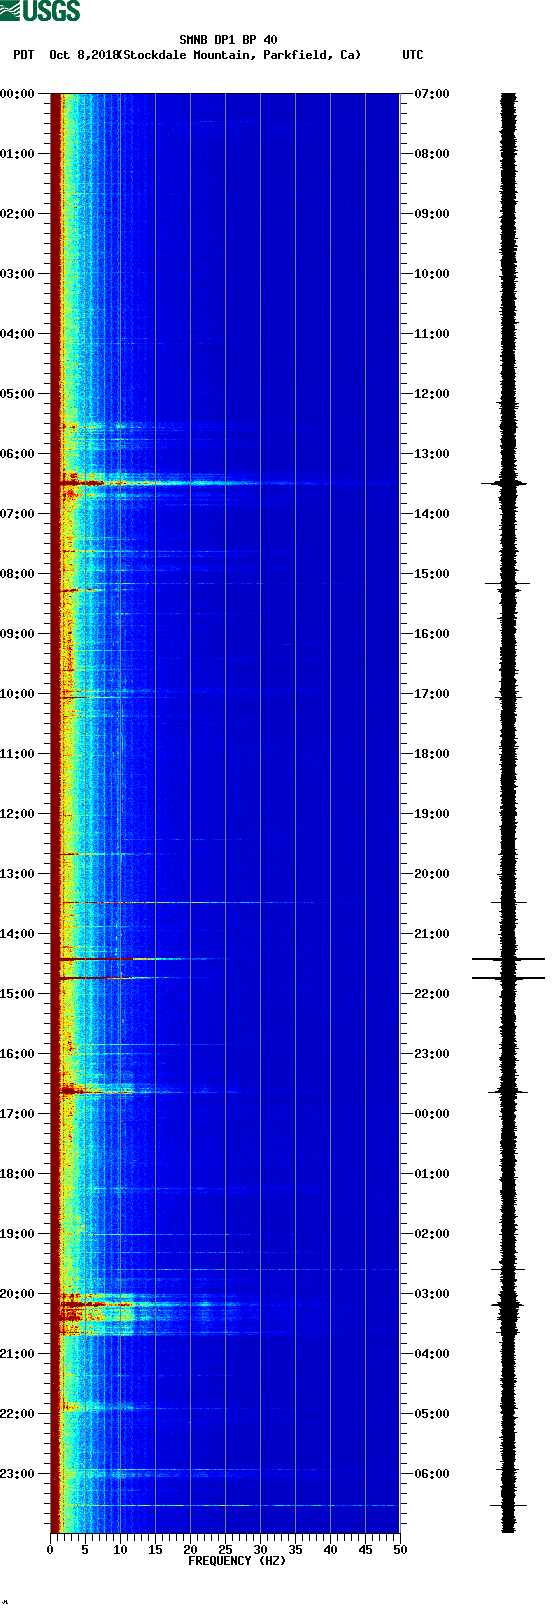Select the title text 'SMNB DP1 BP 40'
This screenshot has height=1613, width=552.
(228, 40)
